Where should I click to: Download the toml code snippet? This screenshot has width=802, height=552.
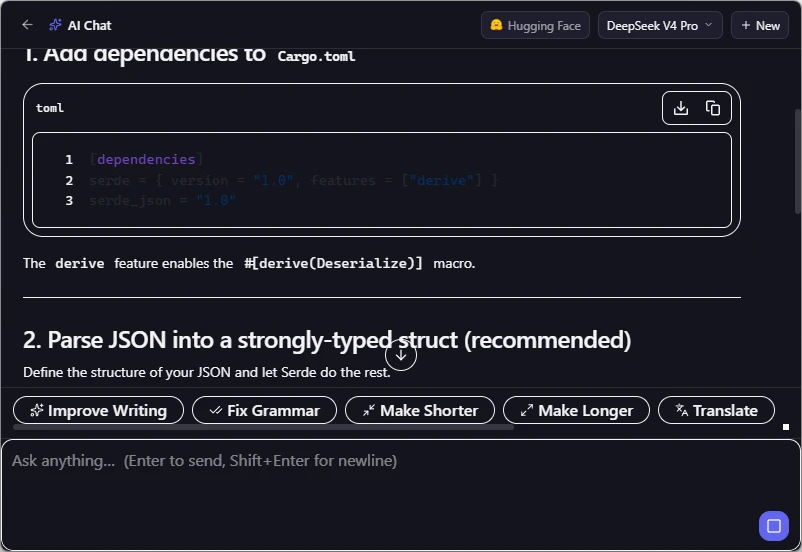681,108
